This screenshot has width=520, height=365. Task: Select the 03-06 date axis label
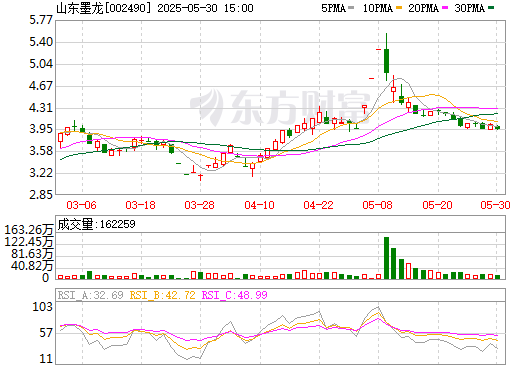pyautogui.click(x=81, y=205)
